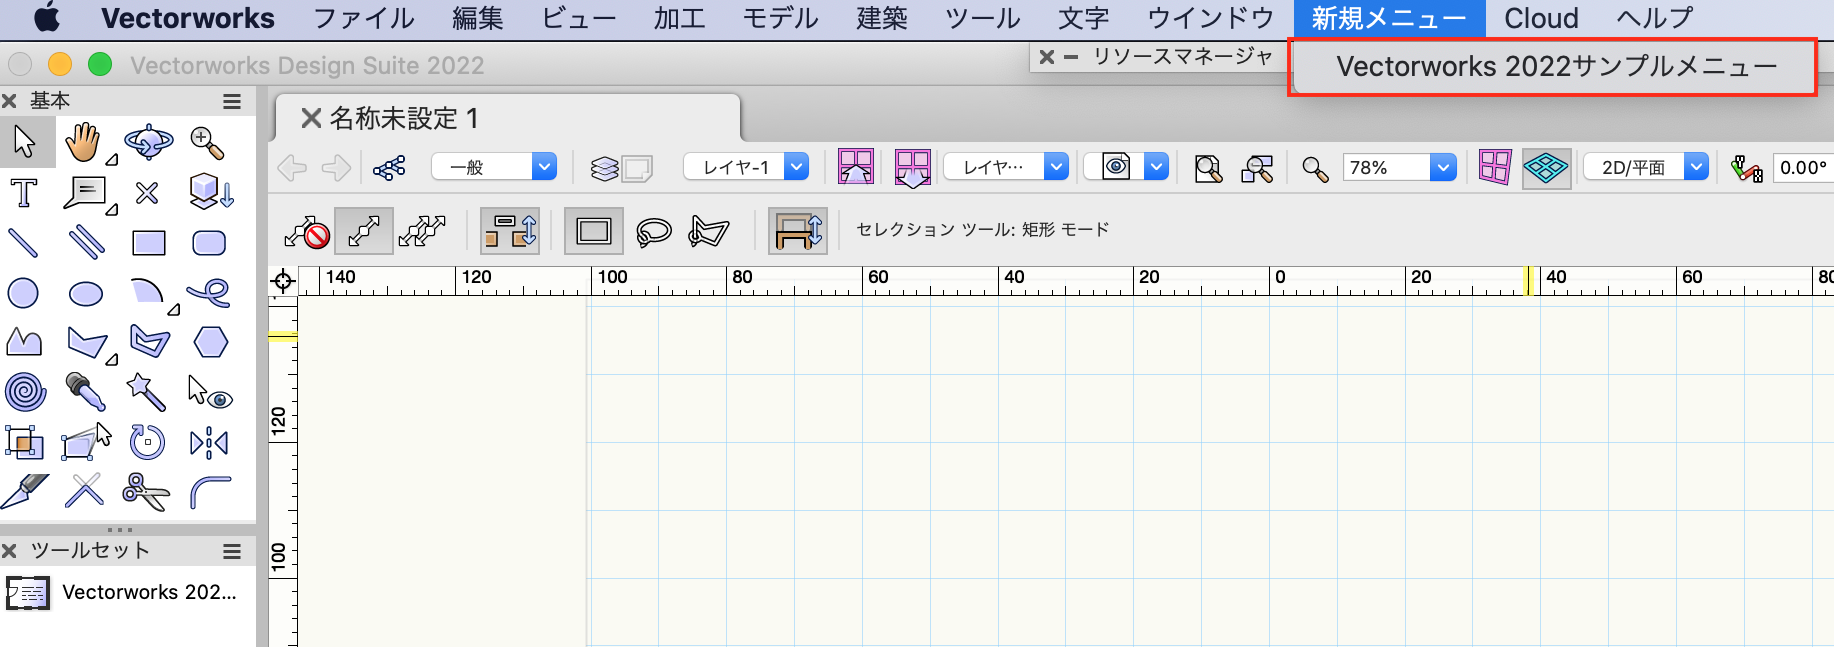Select the Text tool
This screenshot has width=1834, height=647.
coord(23,192)
